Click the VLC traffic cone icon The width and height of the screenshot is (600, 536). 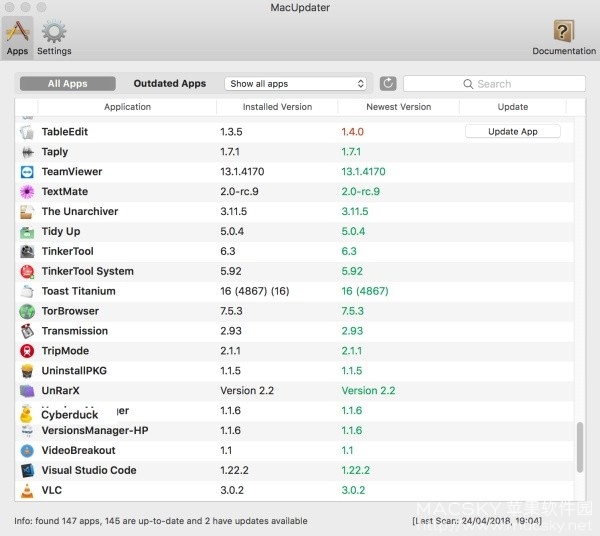coord(27,490)
